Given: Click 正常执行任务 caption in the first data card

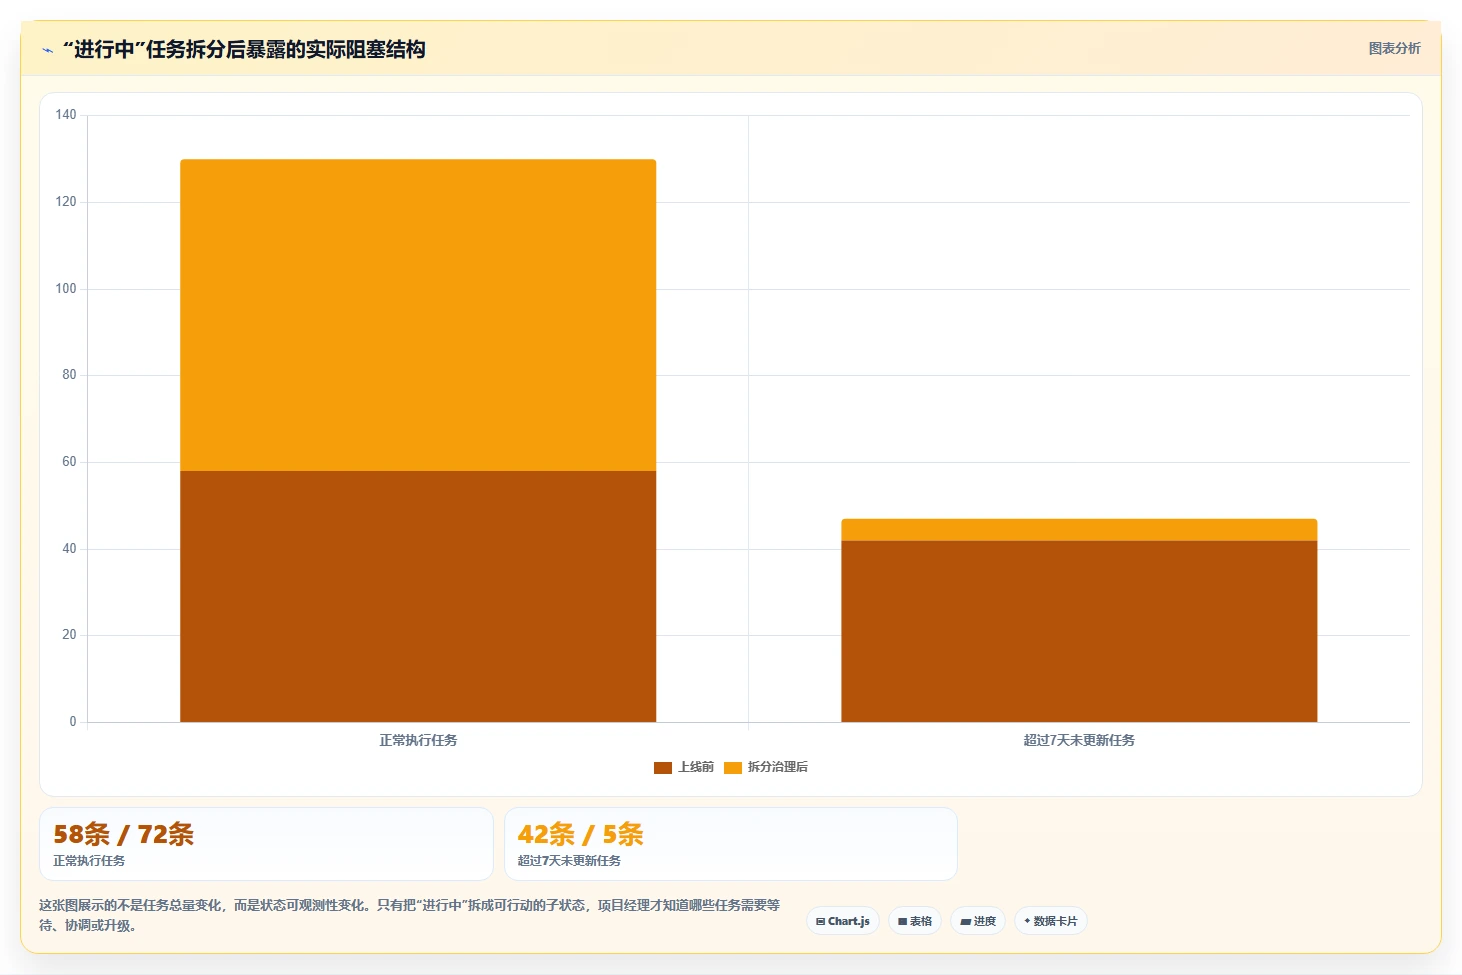Looking at the screenshot, I should (x=89, y=861).
